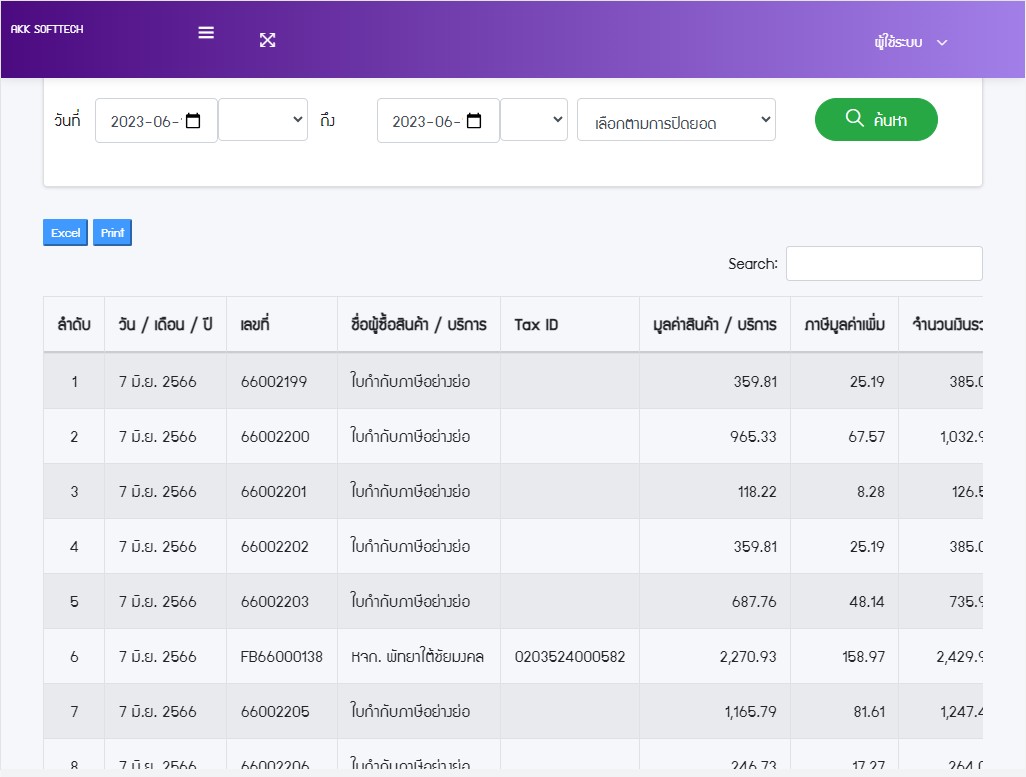
Task: Click the green ค้นหา search button
Action: tap(876, 120)
